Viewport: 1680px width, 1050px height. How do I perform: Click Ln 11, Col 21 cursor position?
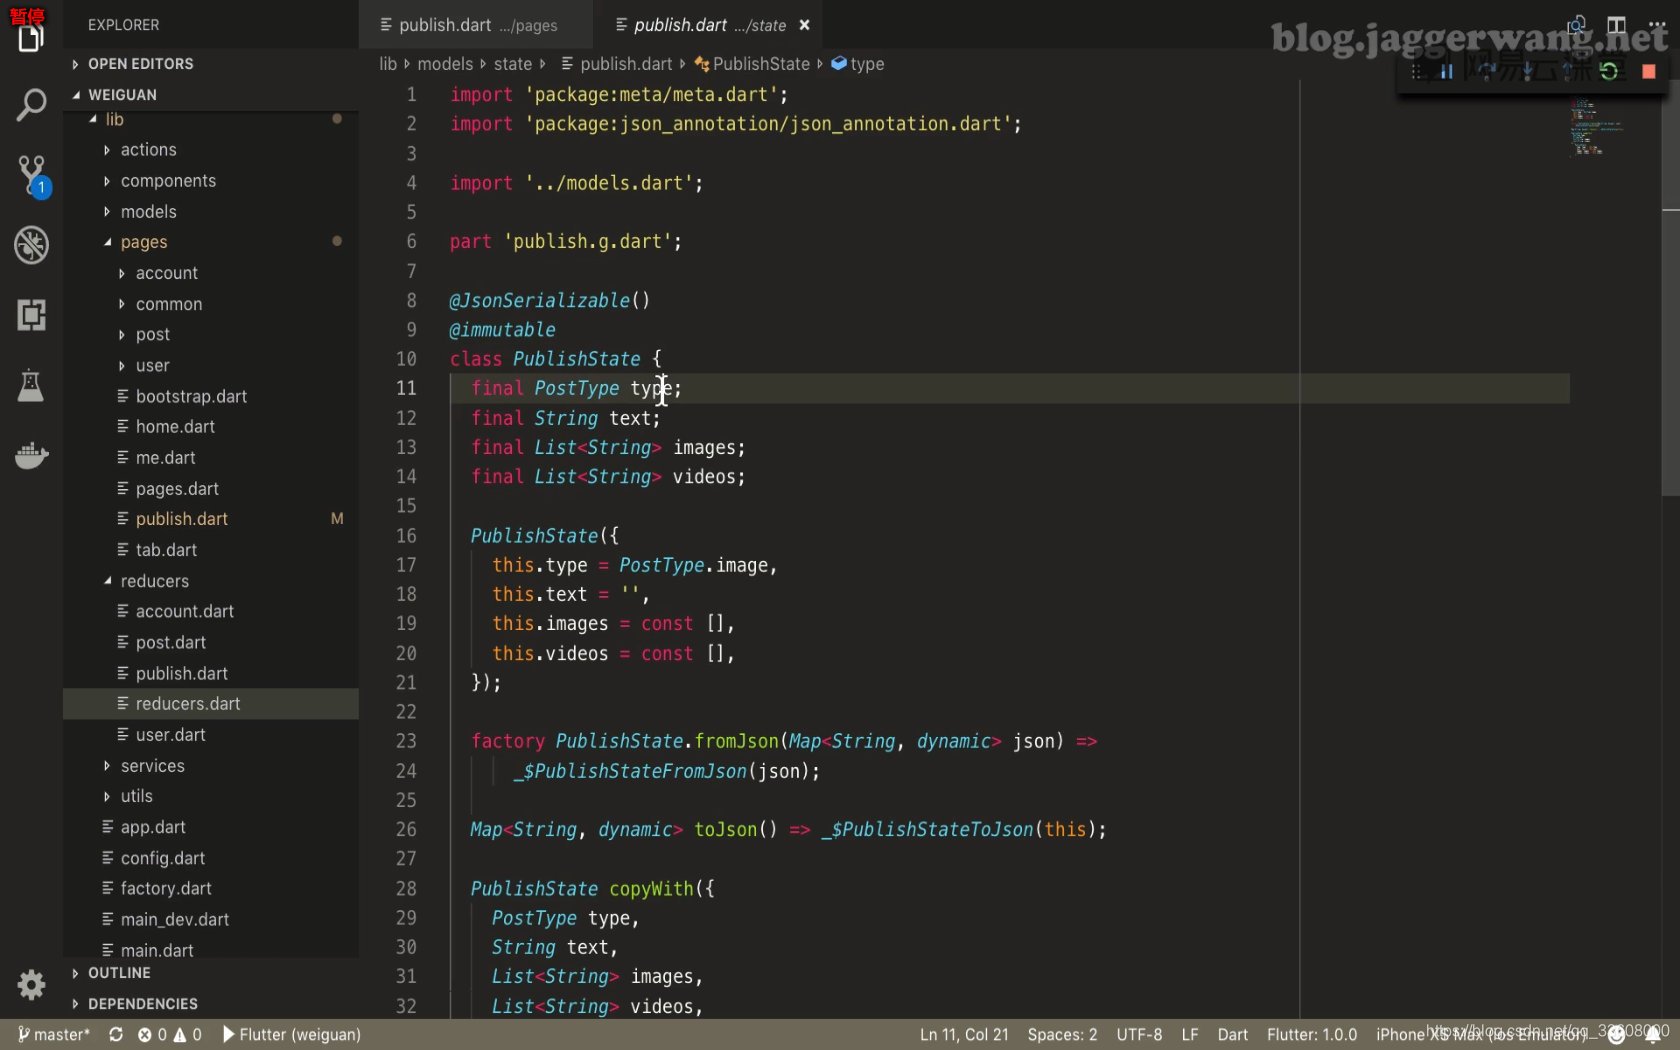tap(964, 1034)
